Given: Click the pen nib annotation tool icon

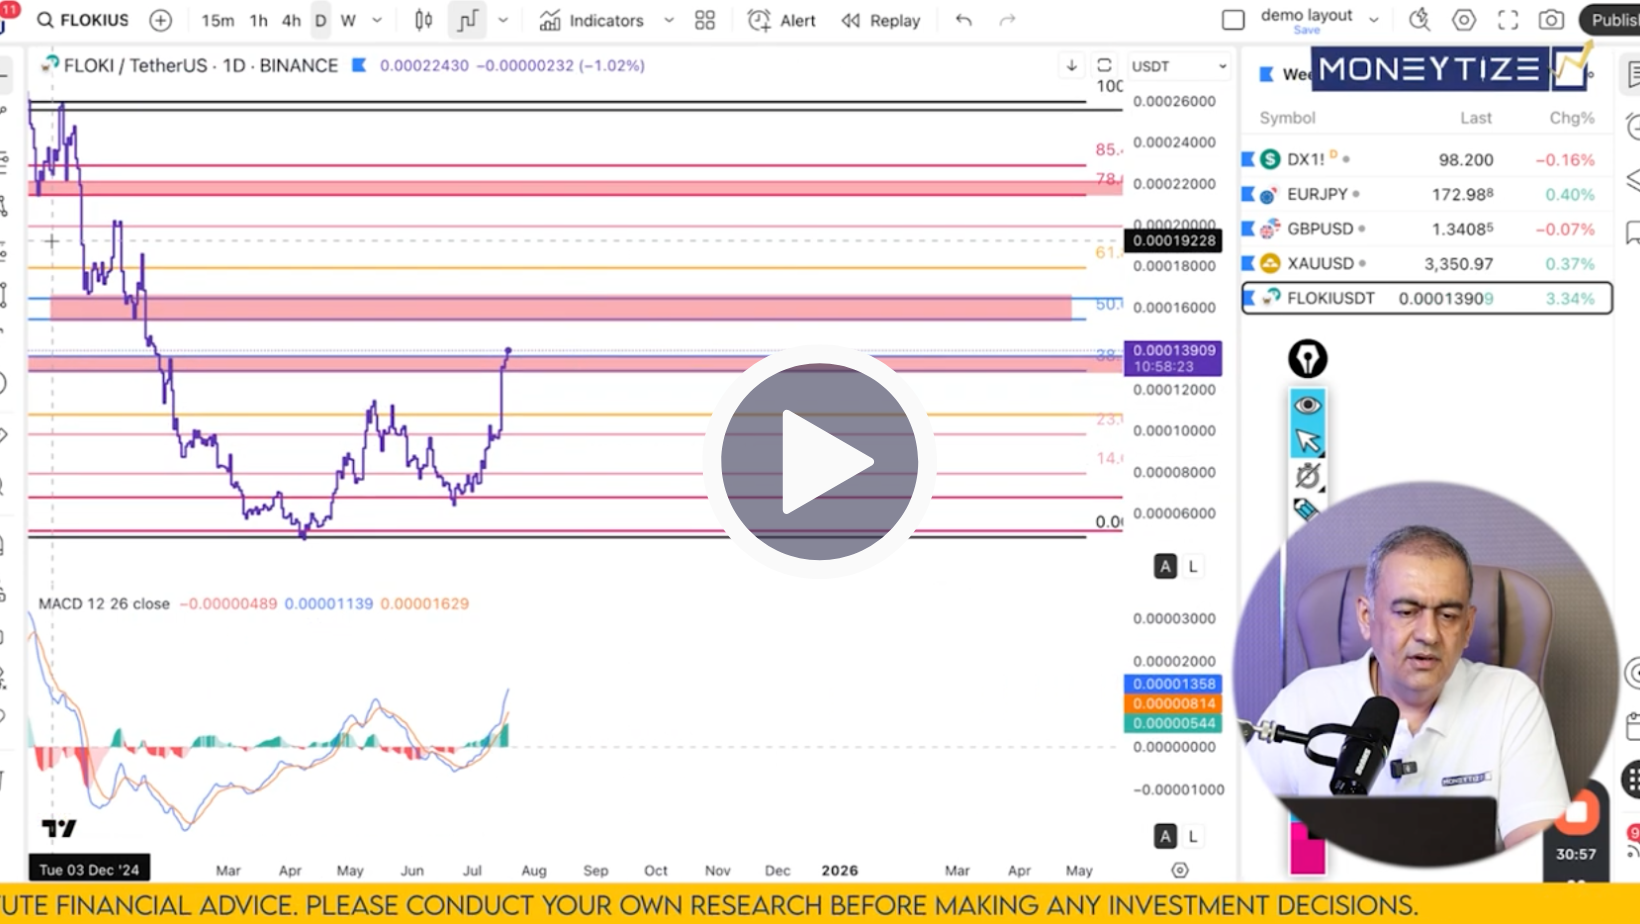Looking at the screenshot, I should [1307, 359].
